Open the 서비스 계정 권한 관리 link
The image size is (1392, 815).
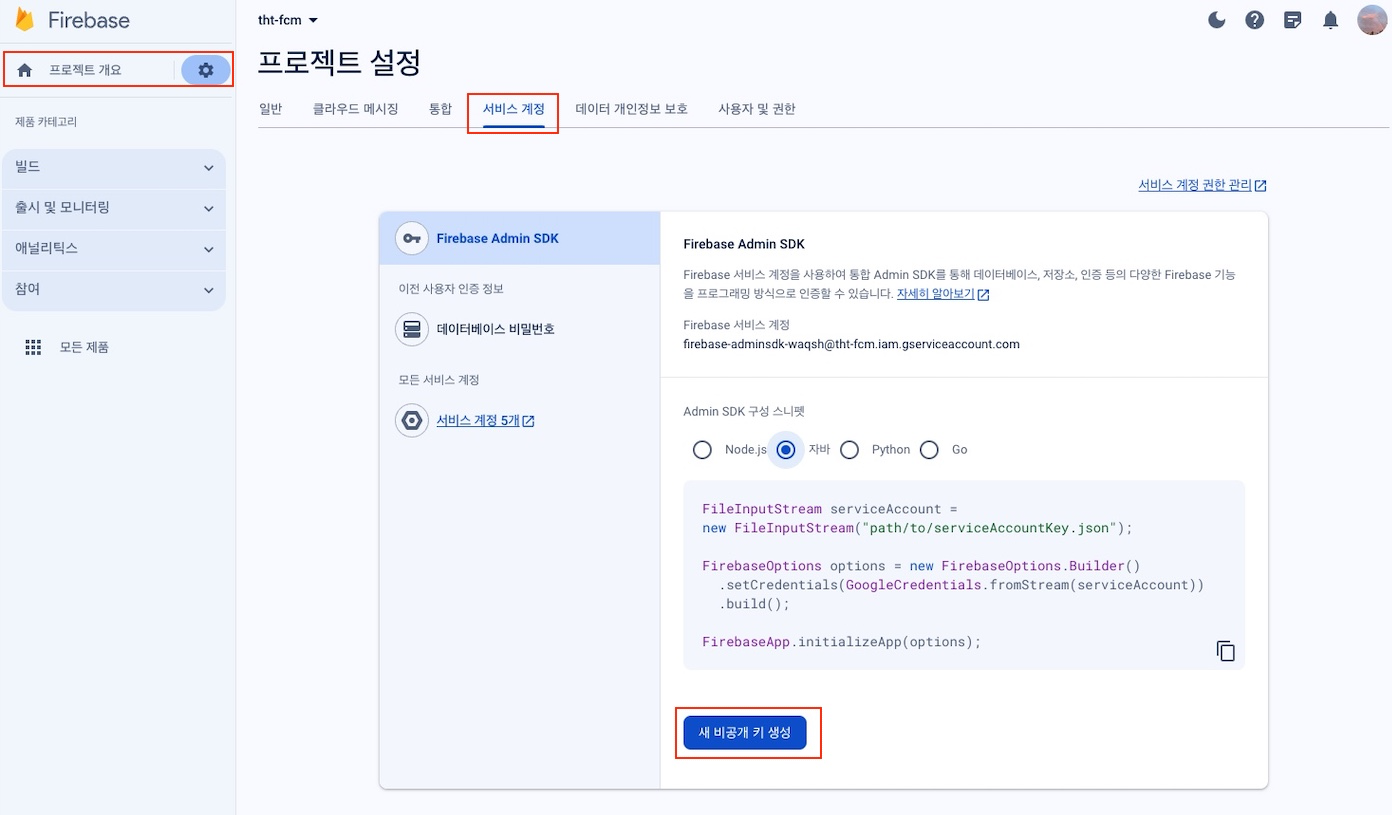tap(1195, 186)
